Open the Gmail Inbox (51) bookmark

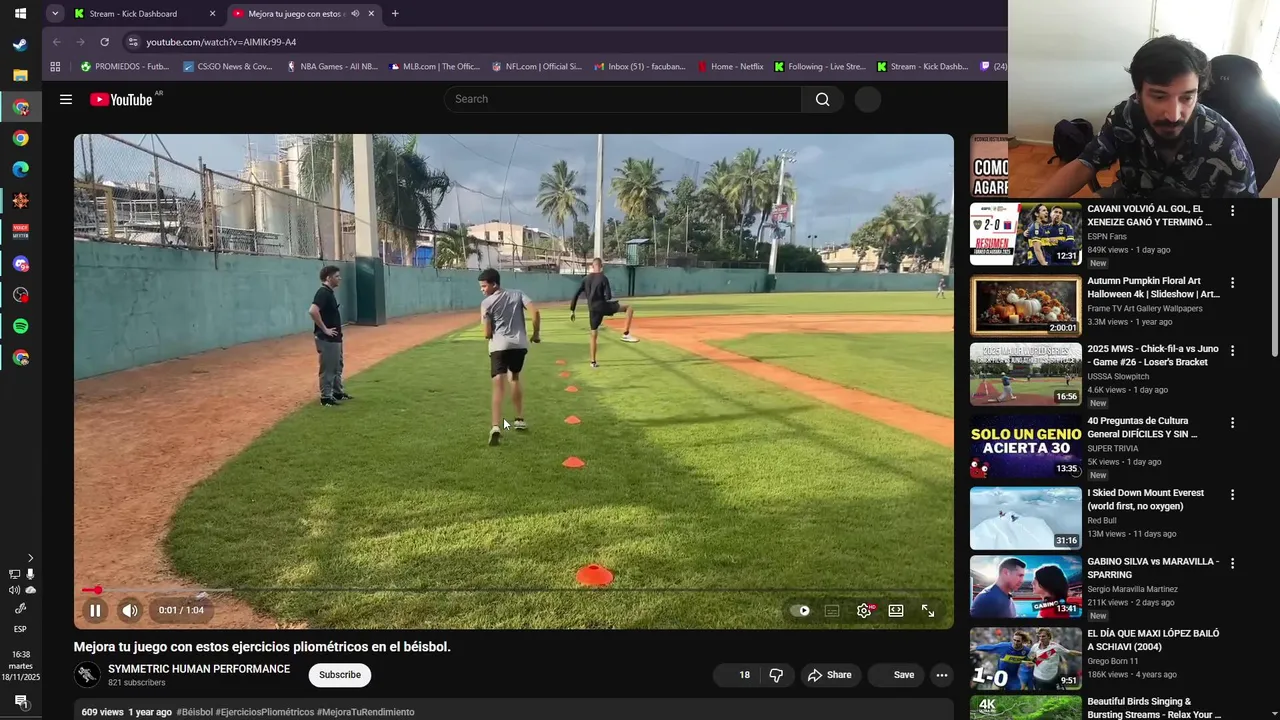[x=640, y=67]
